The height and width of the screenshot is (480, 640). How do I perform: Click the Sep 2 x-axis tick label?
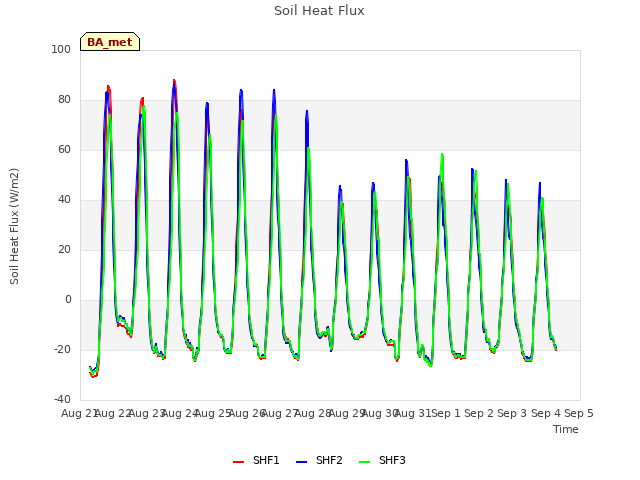click(x=479, y=413)
